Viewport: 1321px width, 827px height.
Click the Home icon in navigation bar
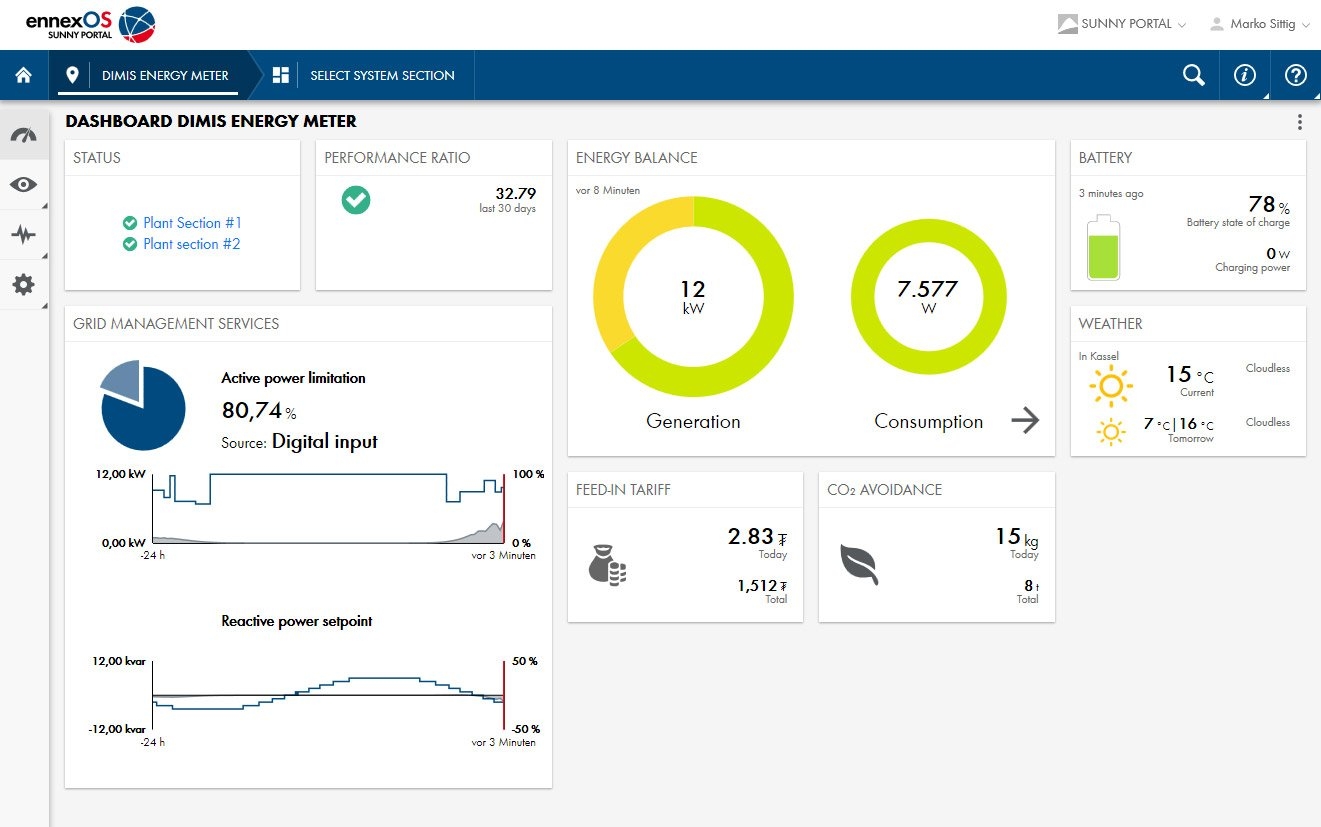click(24, 75)
